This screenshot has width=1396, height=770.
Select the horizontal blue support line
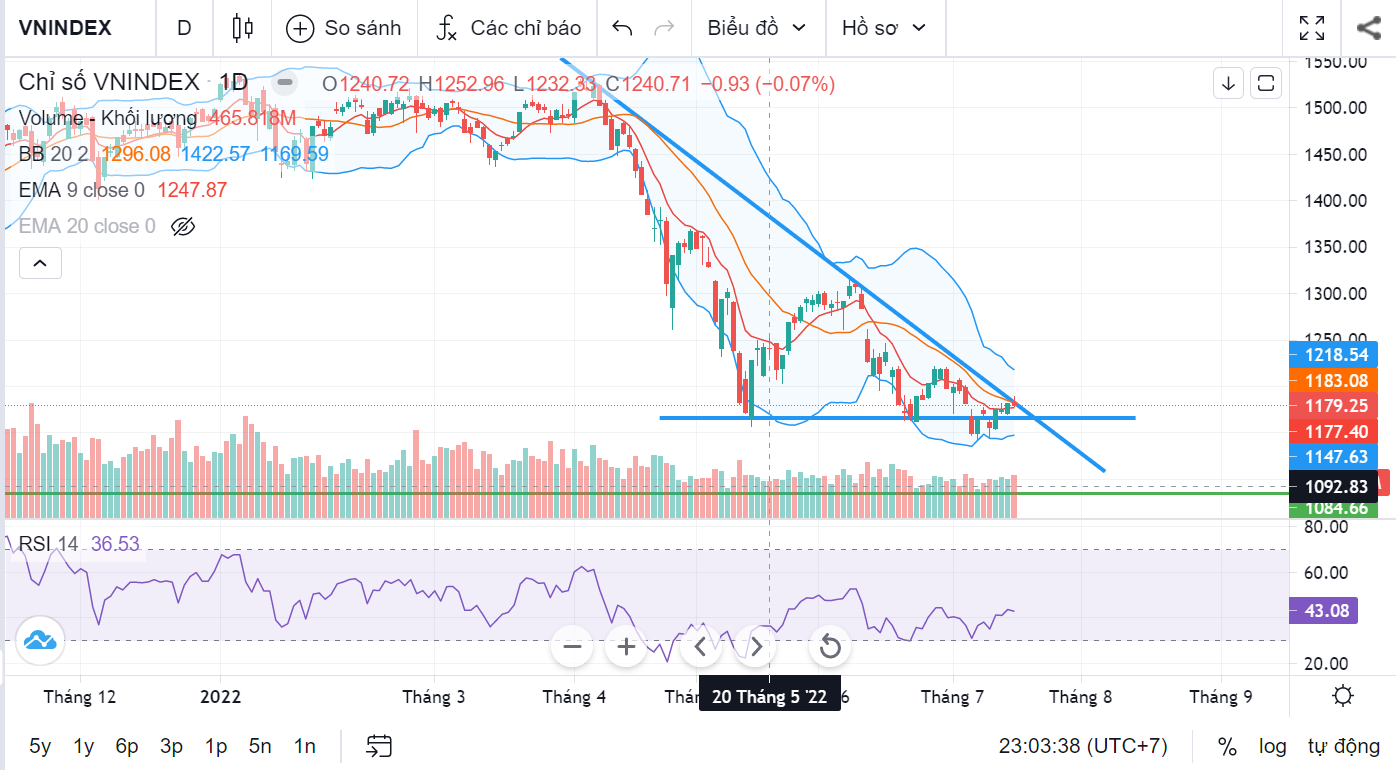click(x=897, y=417)
